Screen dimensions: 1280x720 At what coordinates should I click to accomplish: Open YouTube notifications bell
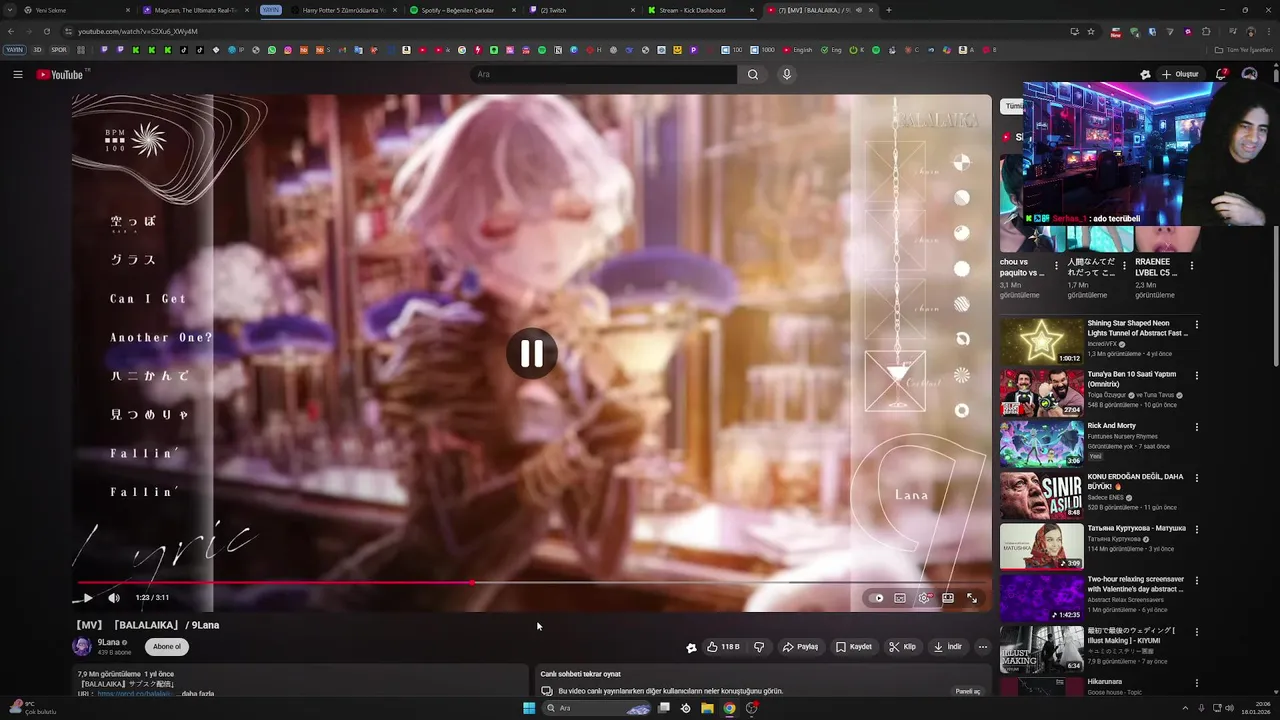(x=1221, y=74)
